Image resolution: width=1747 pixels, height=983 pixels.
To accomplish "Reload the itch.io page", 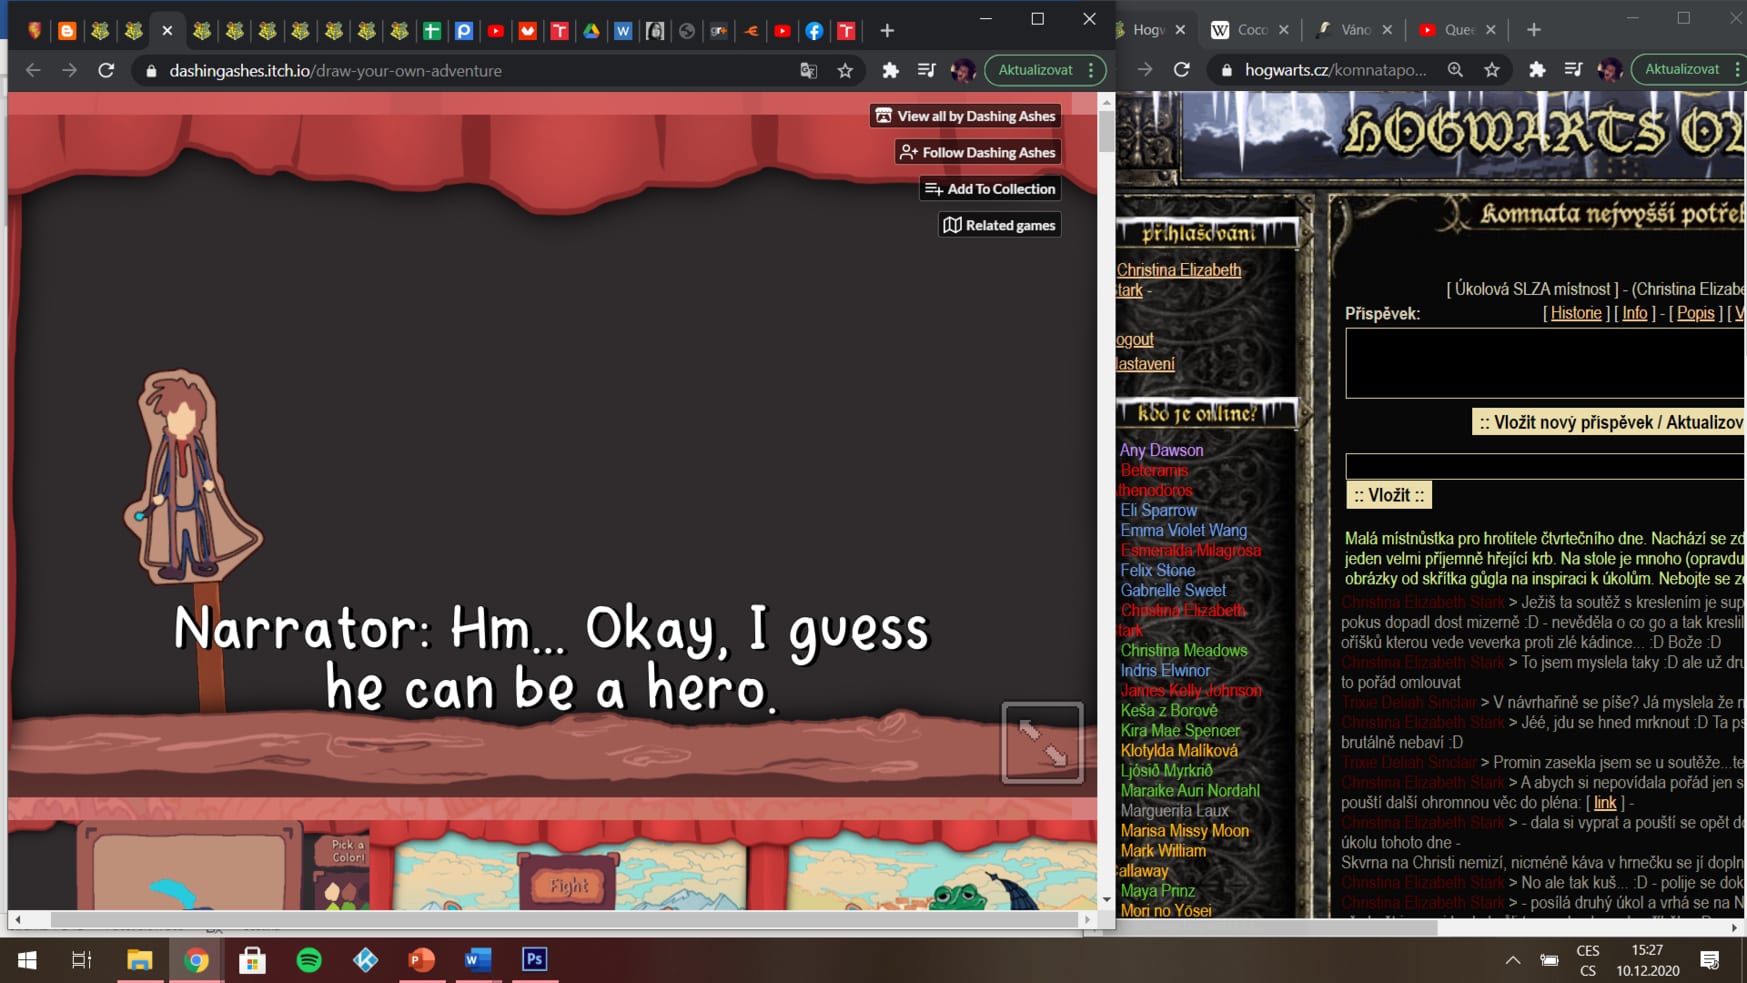I will coord(106,71).
